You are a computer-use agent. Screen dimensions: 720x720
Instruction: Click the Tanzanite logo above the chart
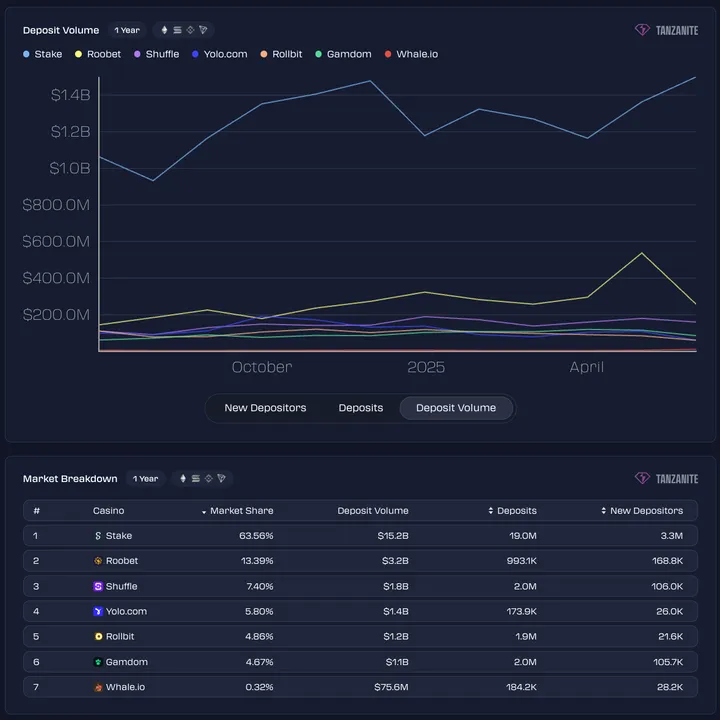[666, 30]
